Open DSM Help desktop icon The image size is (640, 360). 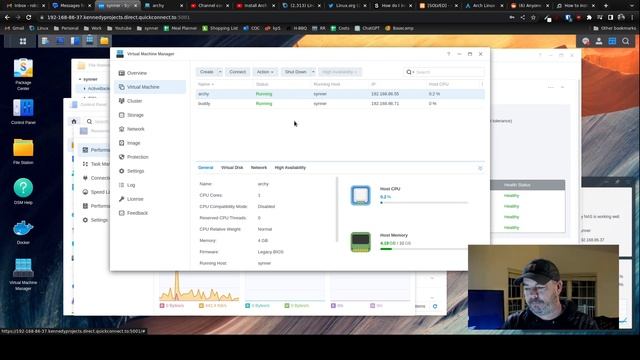click(23, 191)
